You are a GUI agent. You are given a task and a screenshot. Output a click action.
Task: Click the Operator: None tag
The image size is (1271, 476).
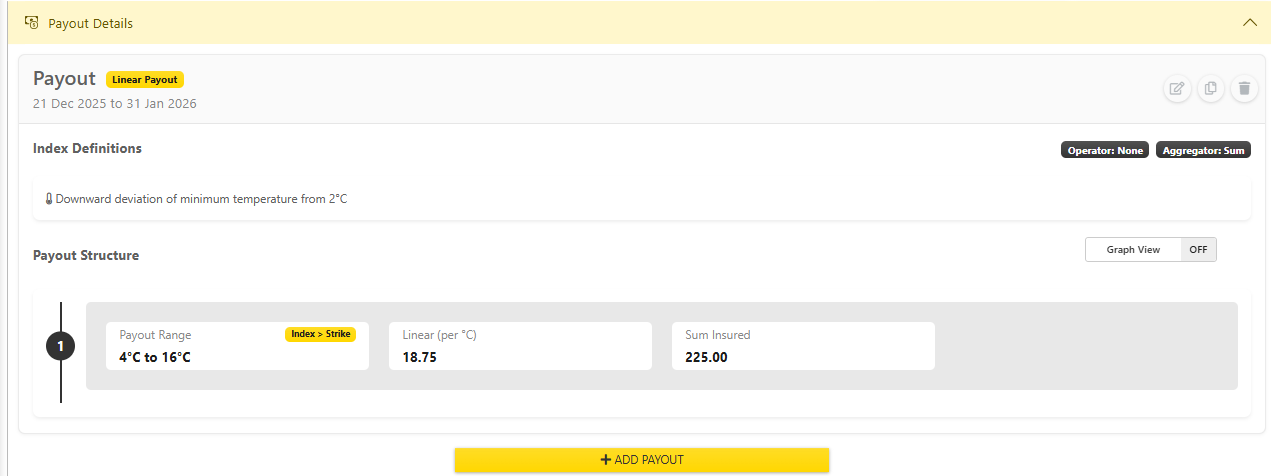click(1105, 150)
